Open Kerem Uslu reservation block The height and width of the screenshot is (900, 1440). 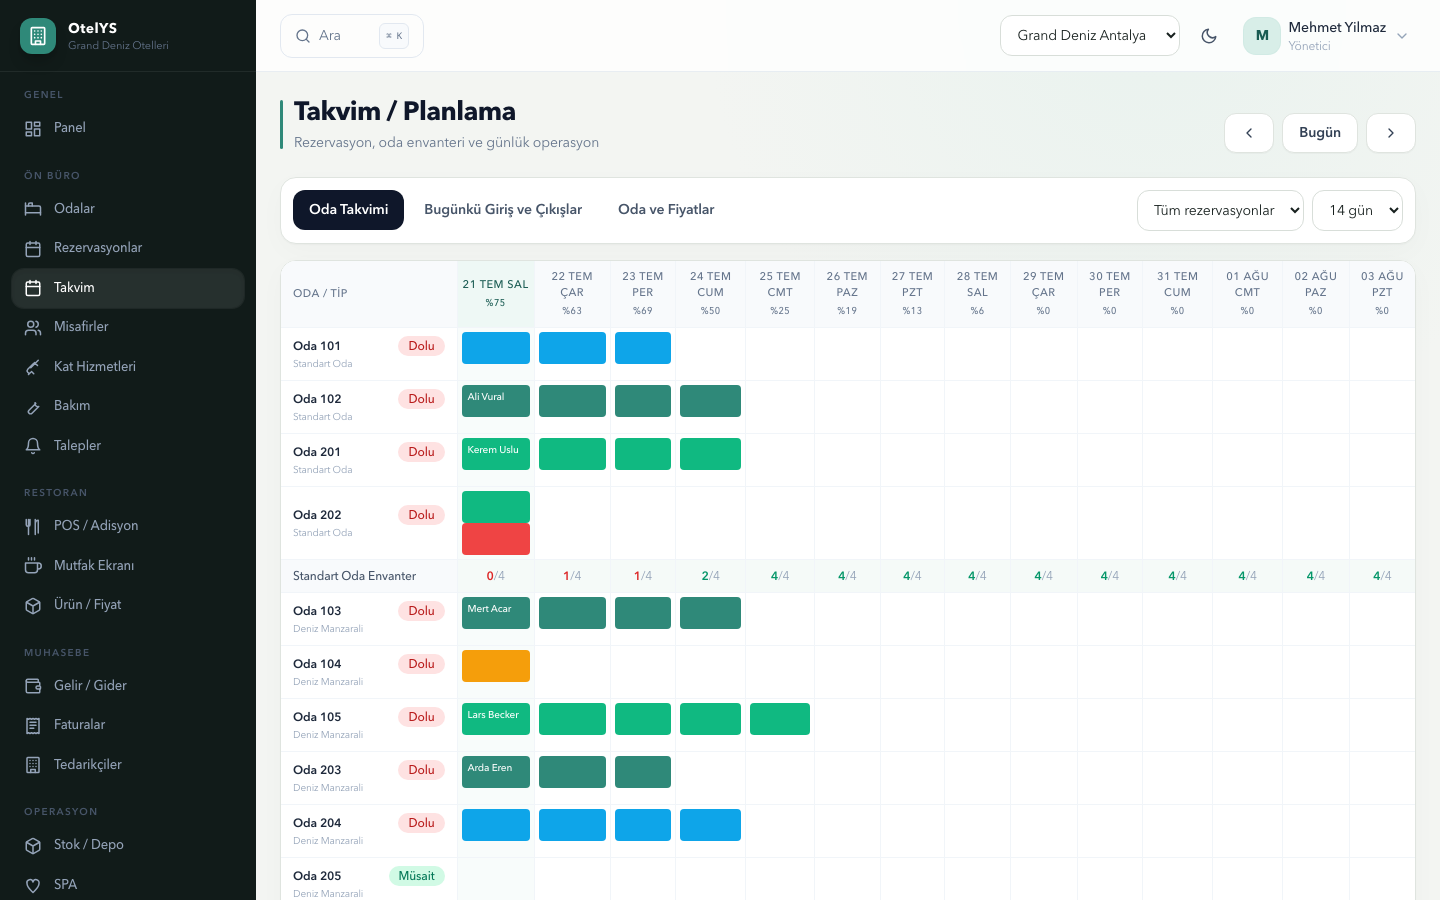click(496, 454)
